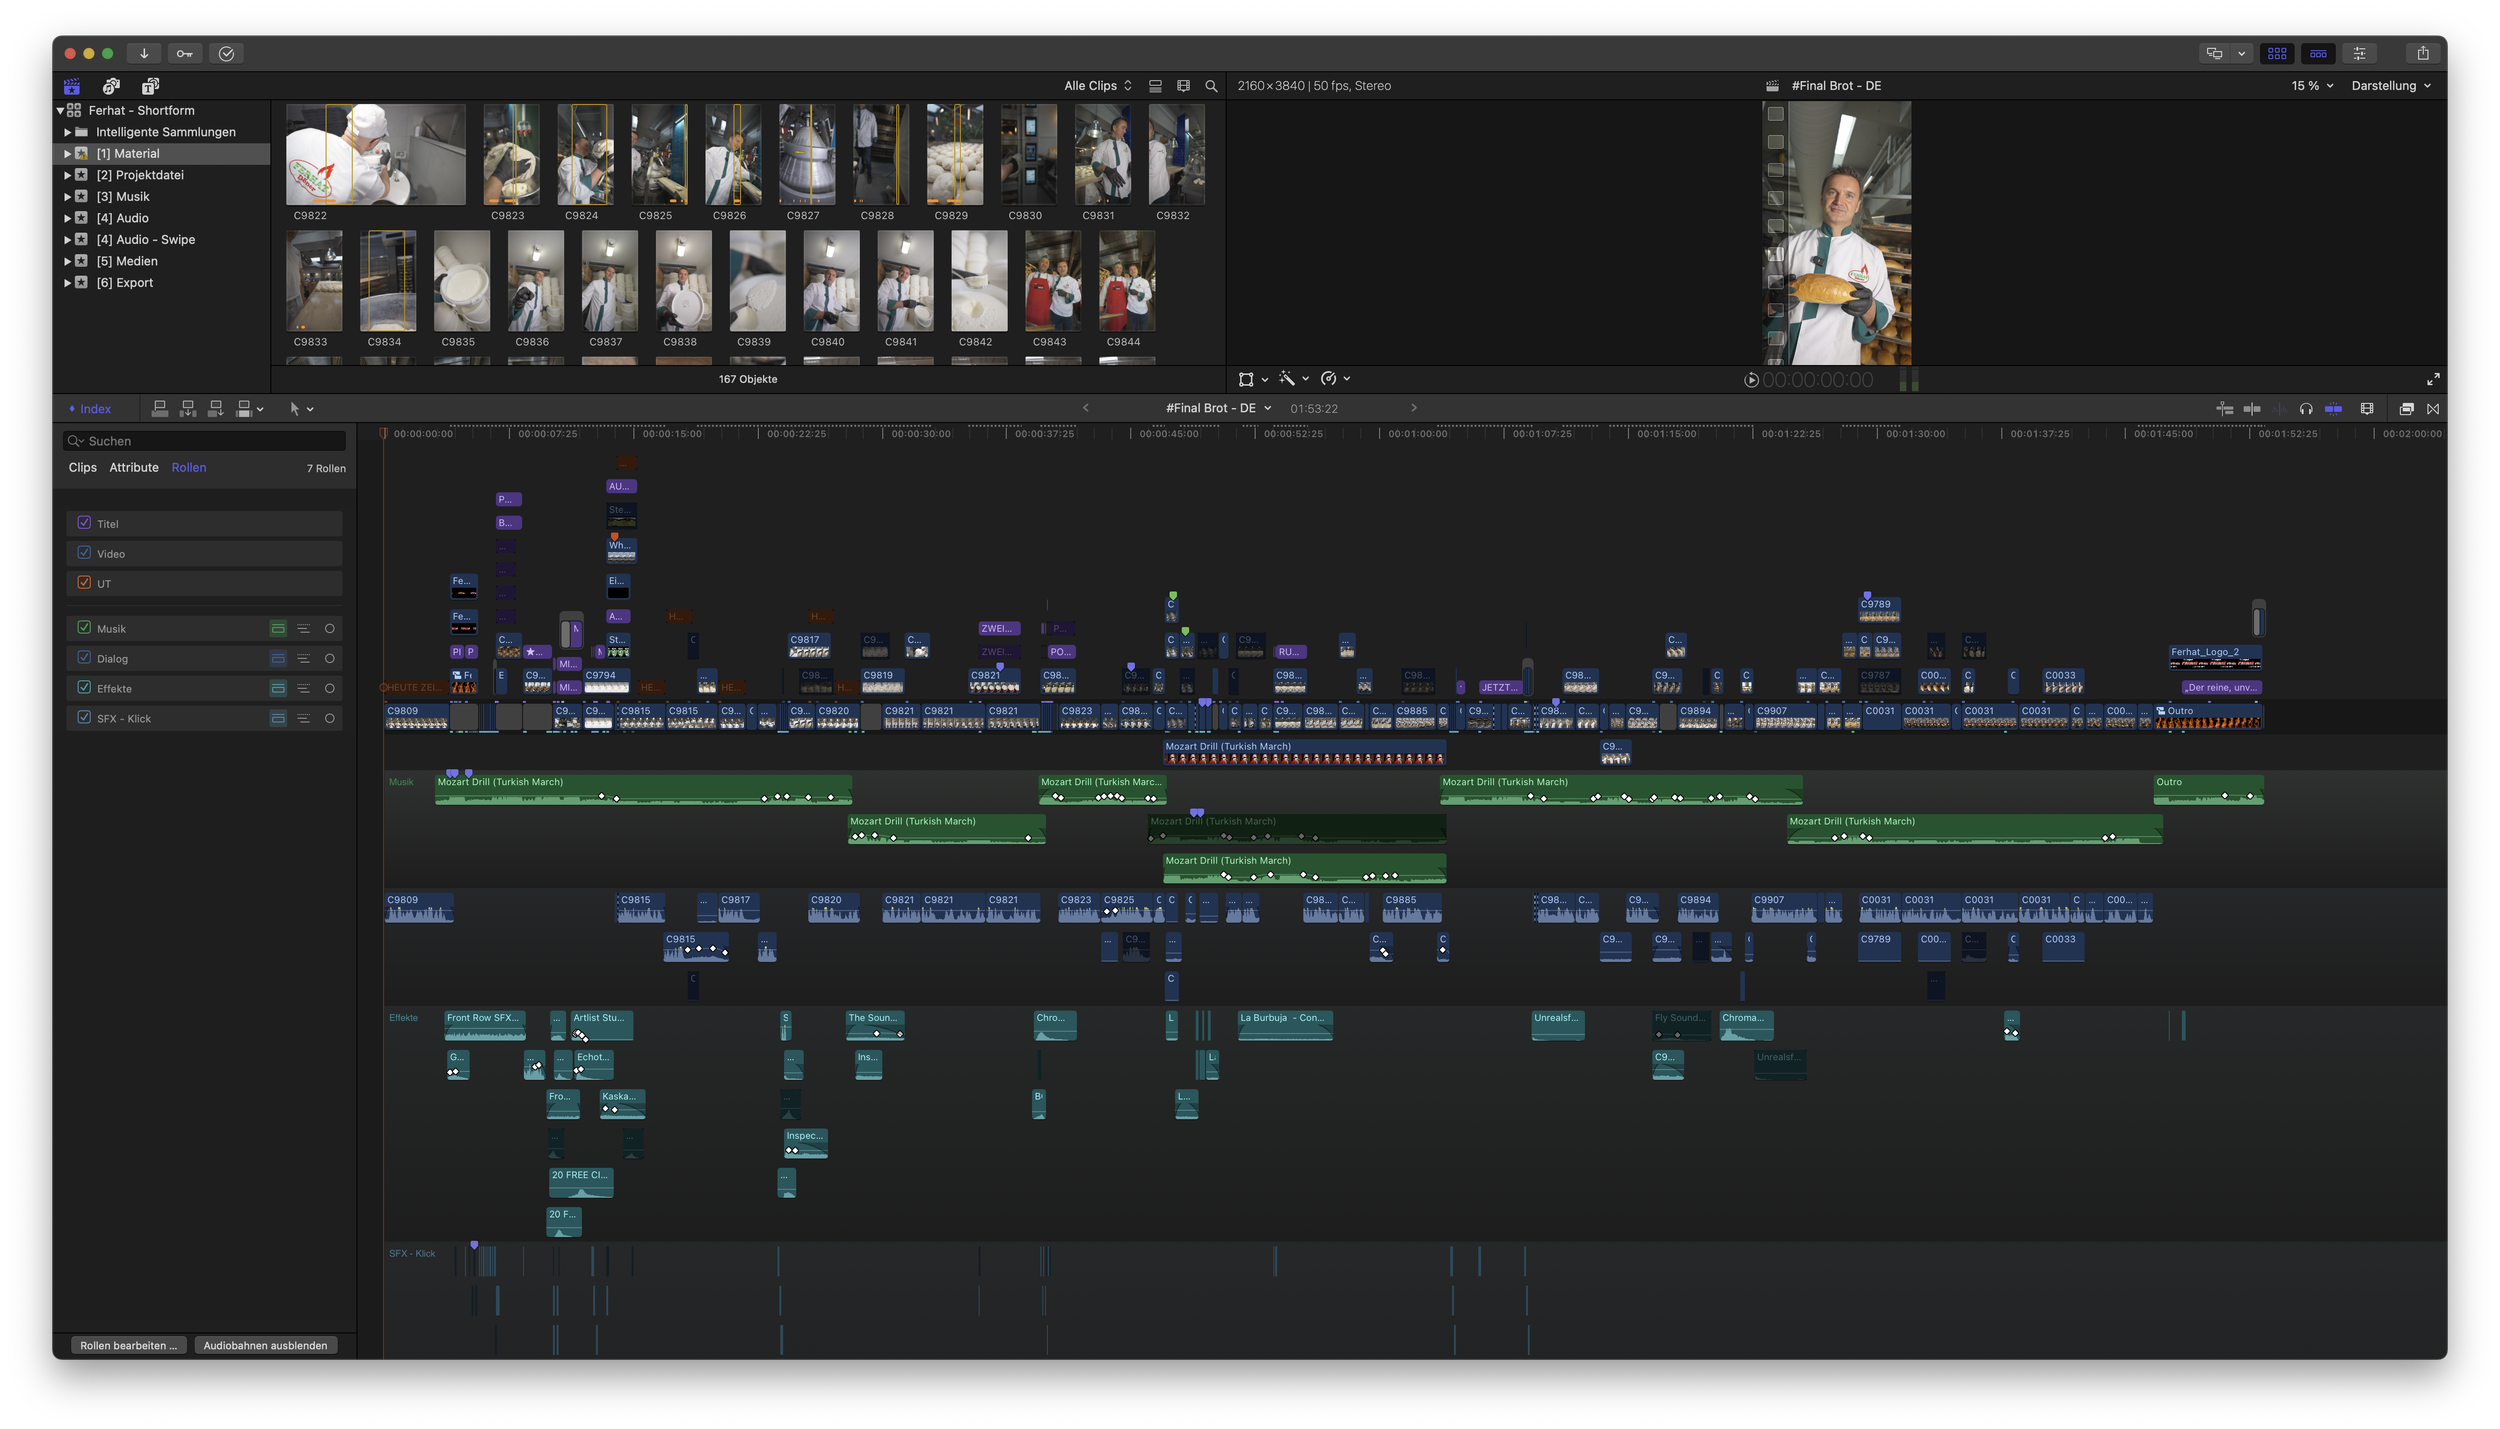Open the Share export icon

point(2422,54)
